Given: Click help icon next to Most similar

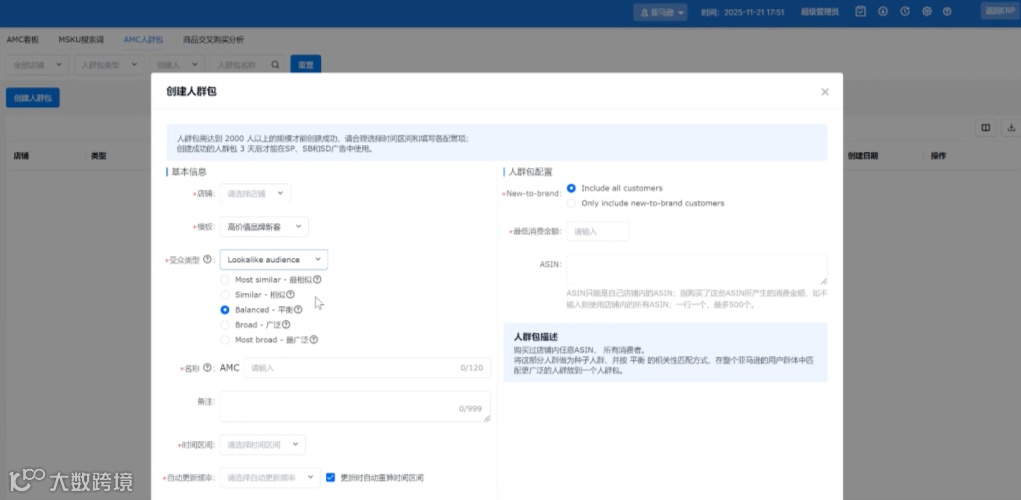Looking at the screenshot, I should pyautogui.click(x=317, y=279).
